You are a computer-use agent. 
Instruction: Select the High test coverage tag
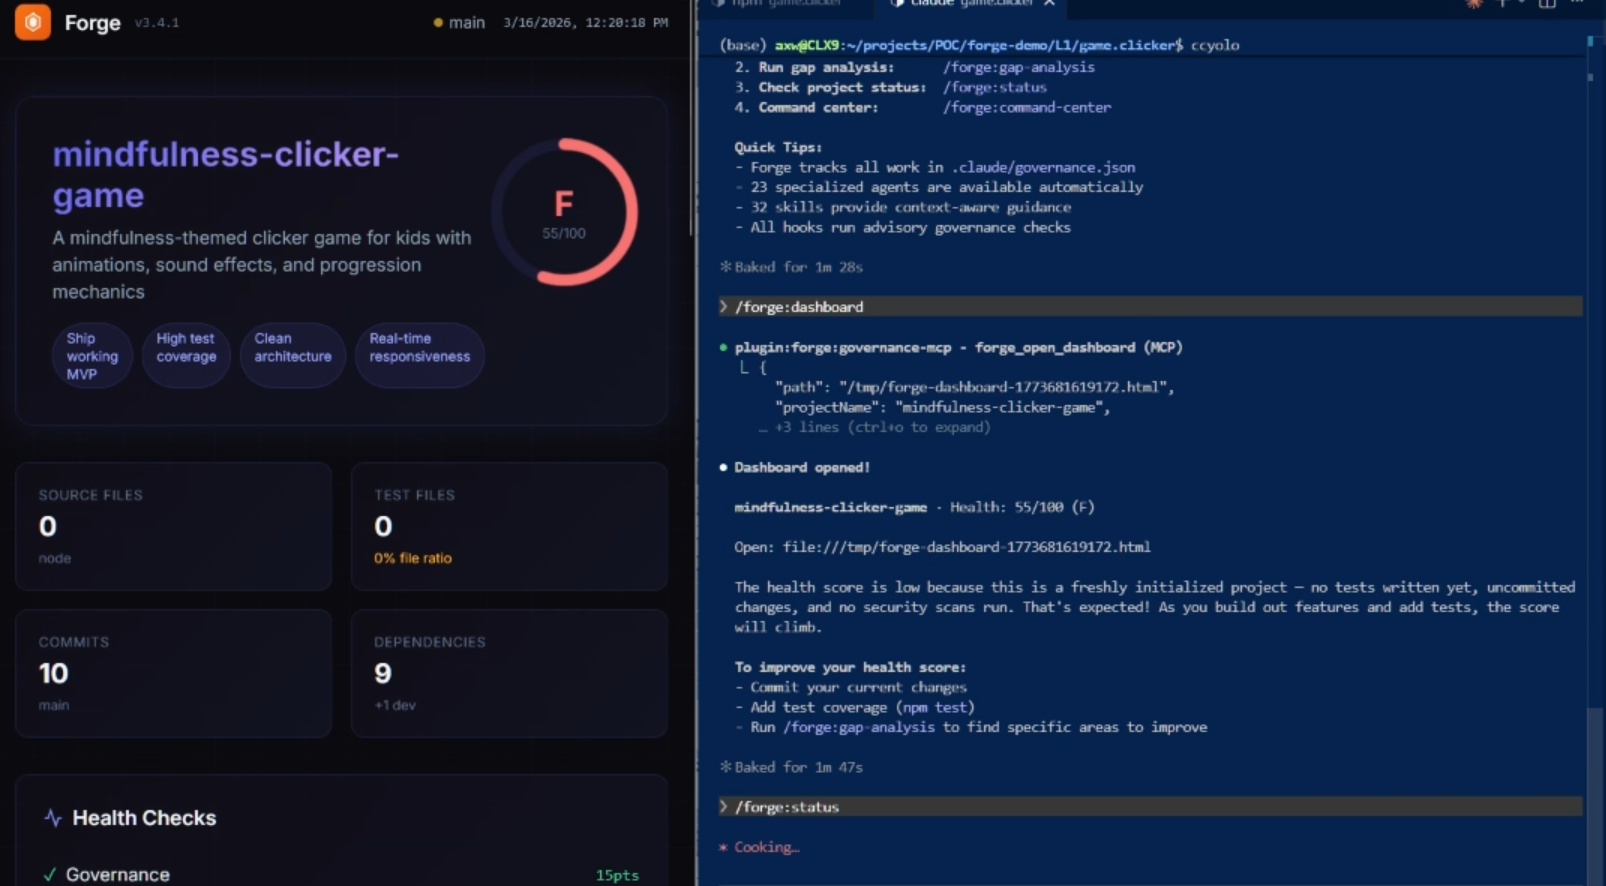click(x=186, y=356)
